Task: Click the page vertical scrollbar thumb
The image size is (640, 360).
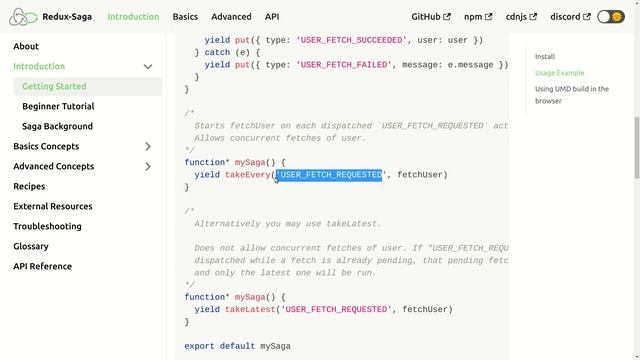Action: point(637,147)
